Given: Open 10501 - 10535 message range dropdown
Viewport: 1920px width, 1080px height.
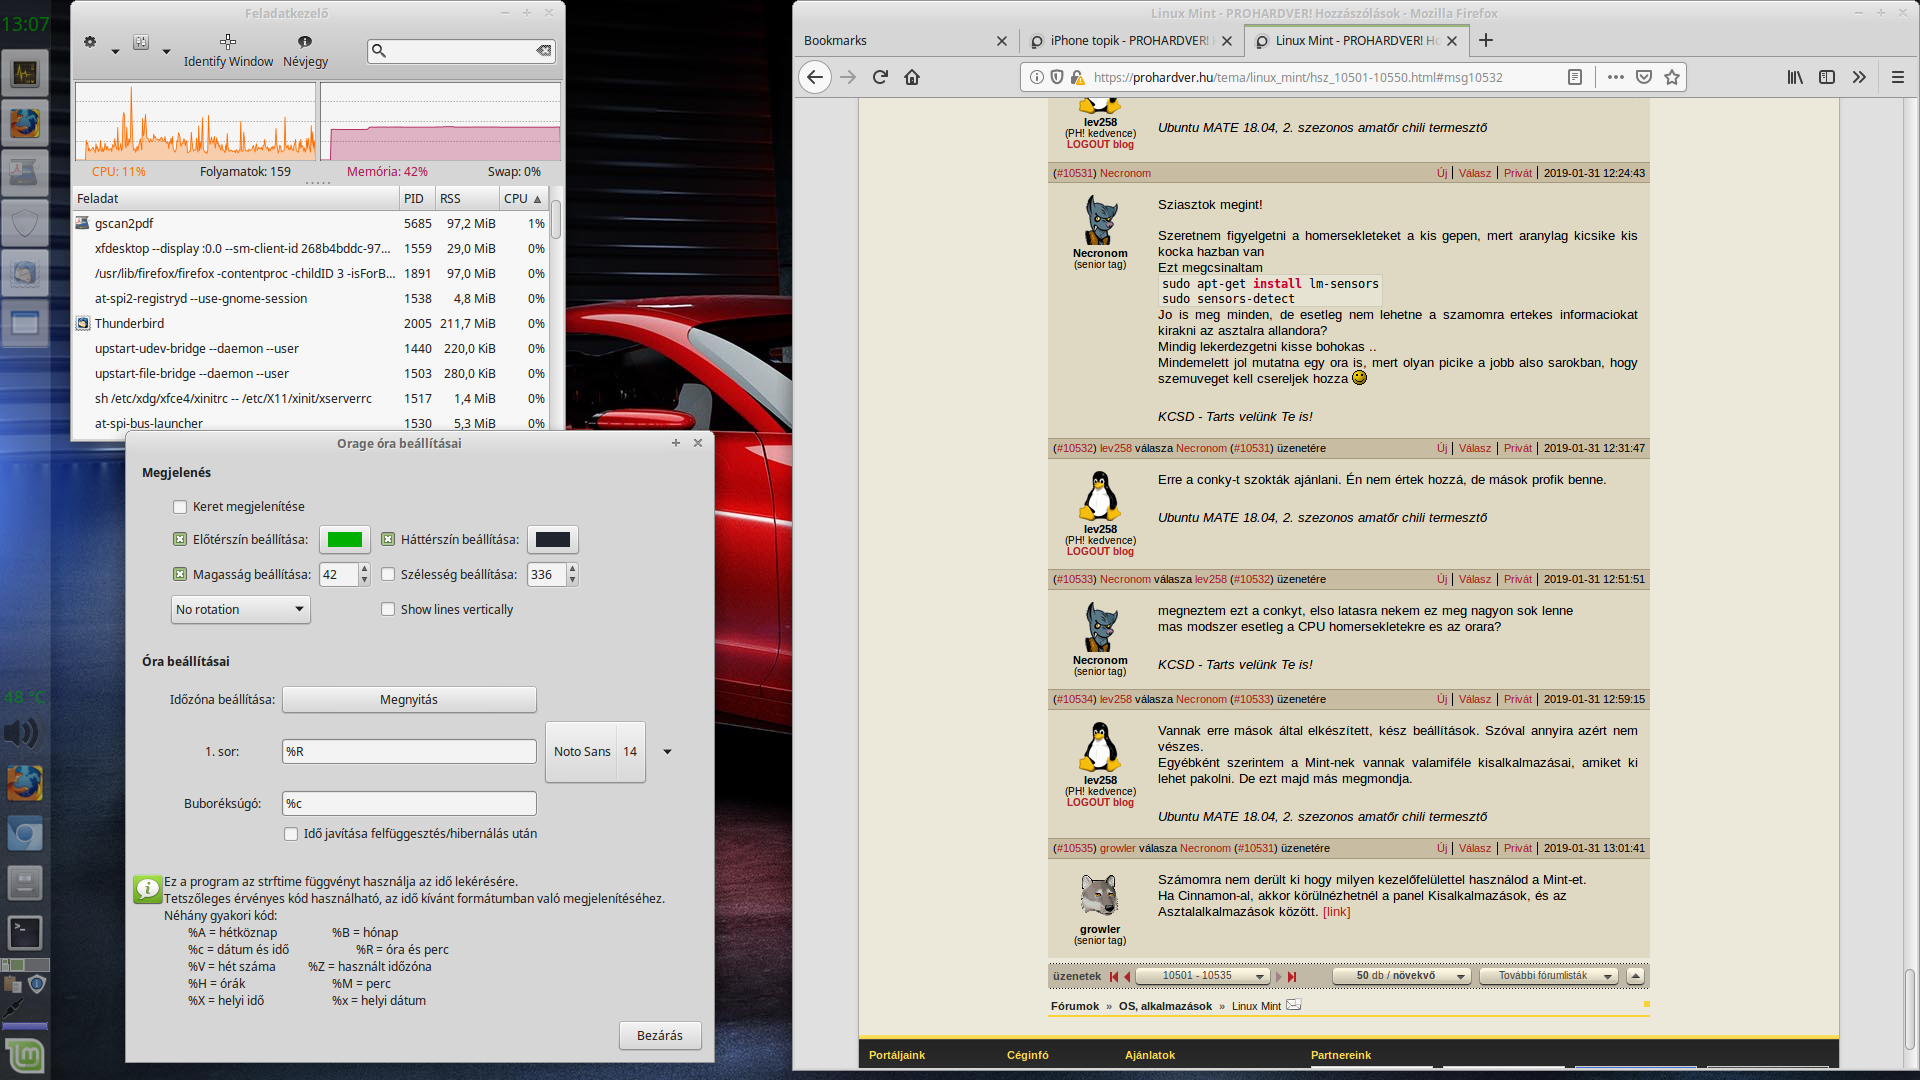Looking at the screenshot, I should (x=1204, y=976).
